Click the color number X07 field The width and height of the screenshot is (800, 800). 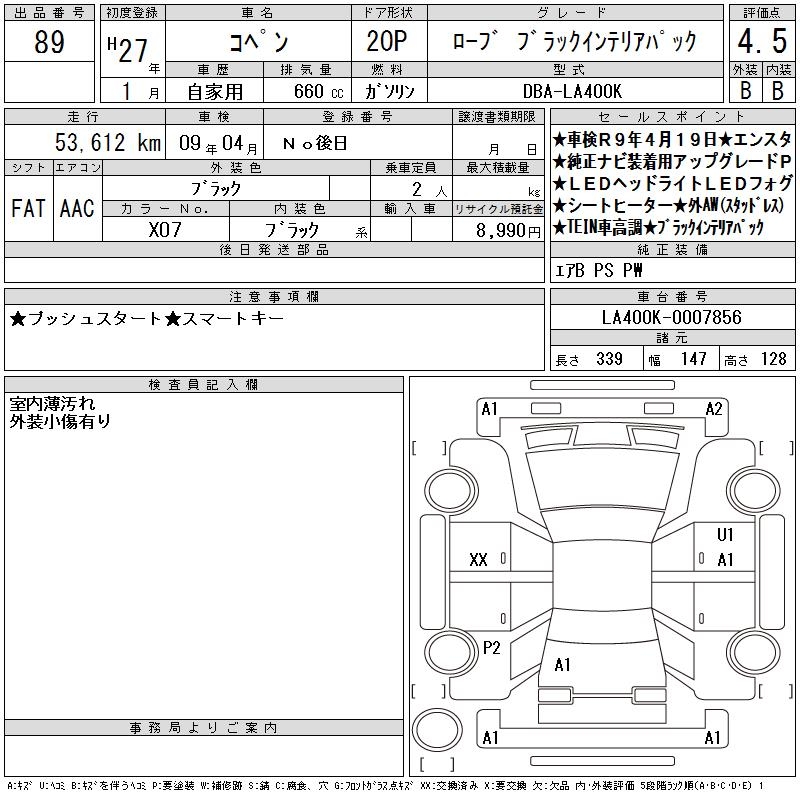pyautogui.click(x=165, y=230)
